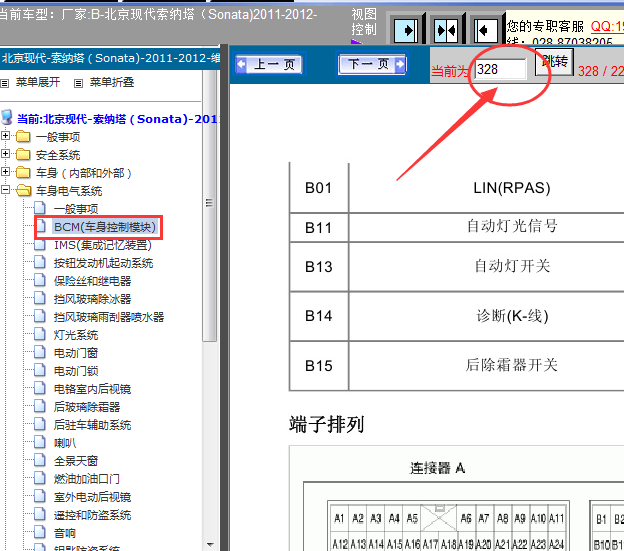Open the 电铬室内后视镜 tree item
The width and height of the screenshot is (624, 551).
point(92,389)
